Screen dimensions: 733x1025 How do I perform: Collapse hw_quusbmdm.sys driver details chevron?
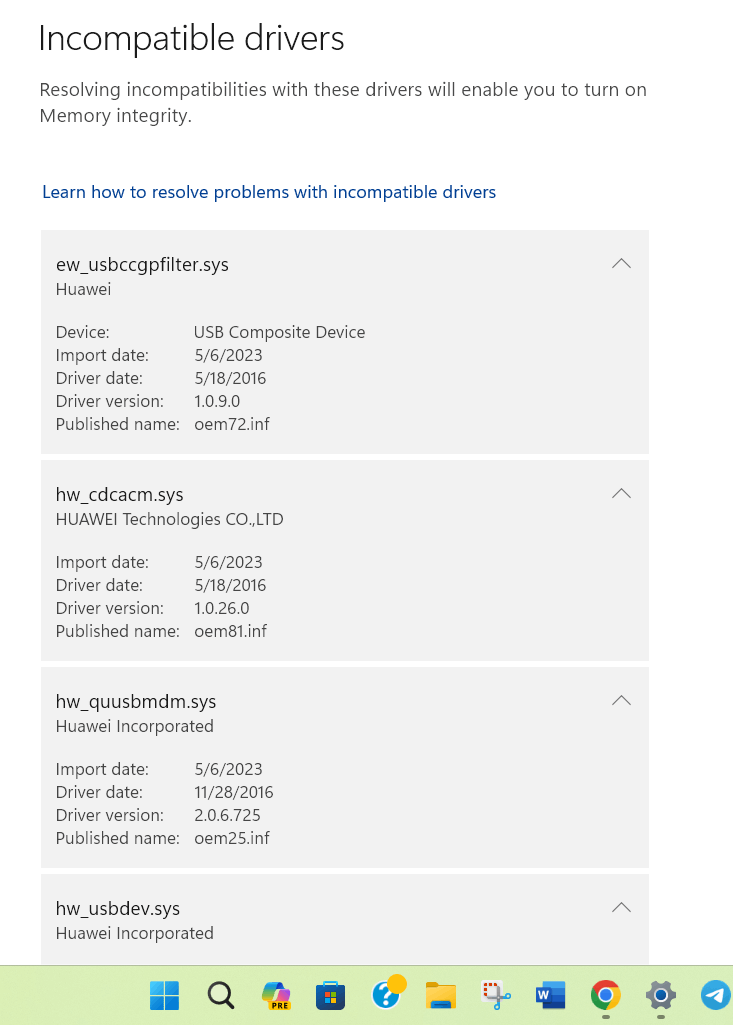click(621, 701)
